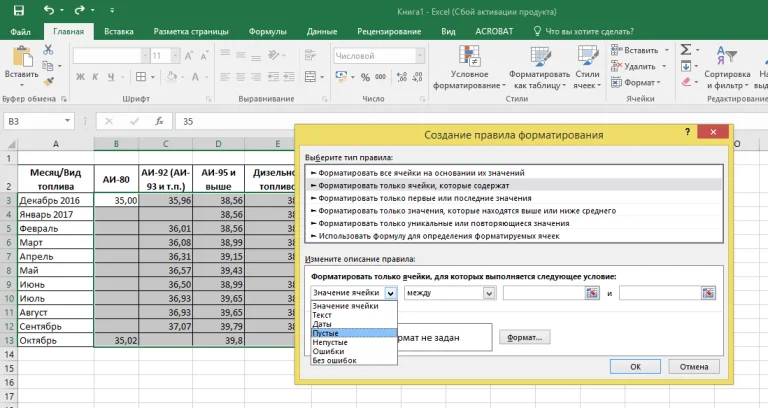Select rule type Использовать формулу для определения
Screen dimensions: 768x408
tap(513, 236)
